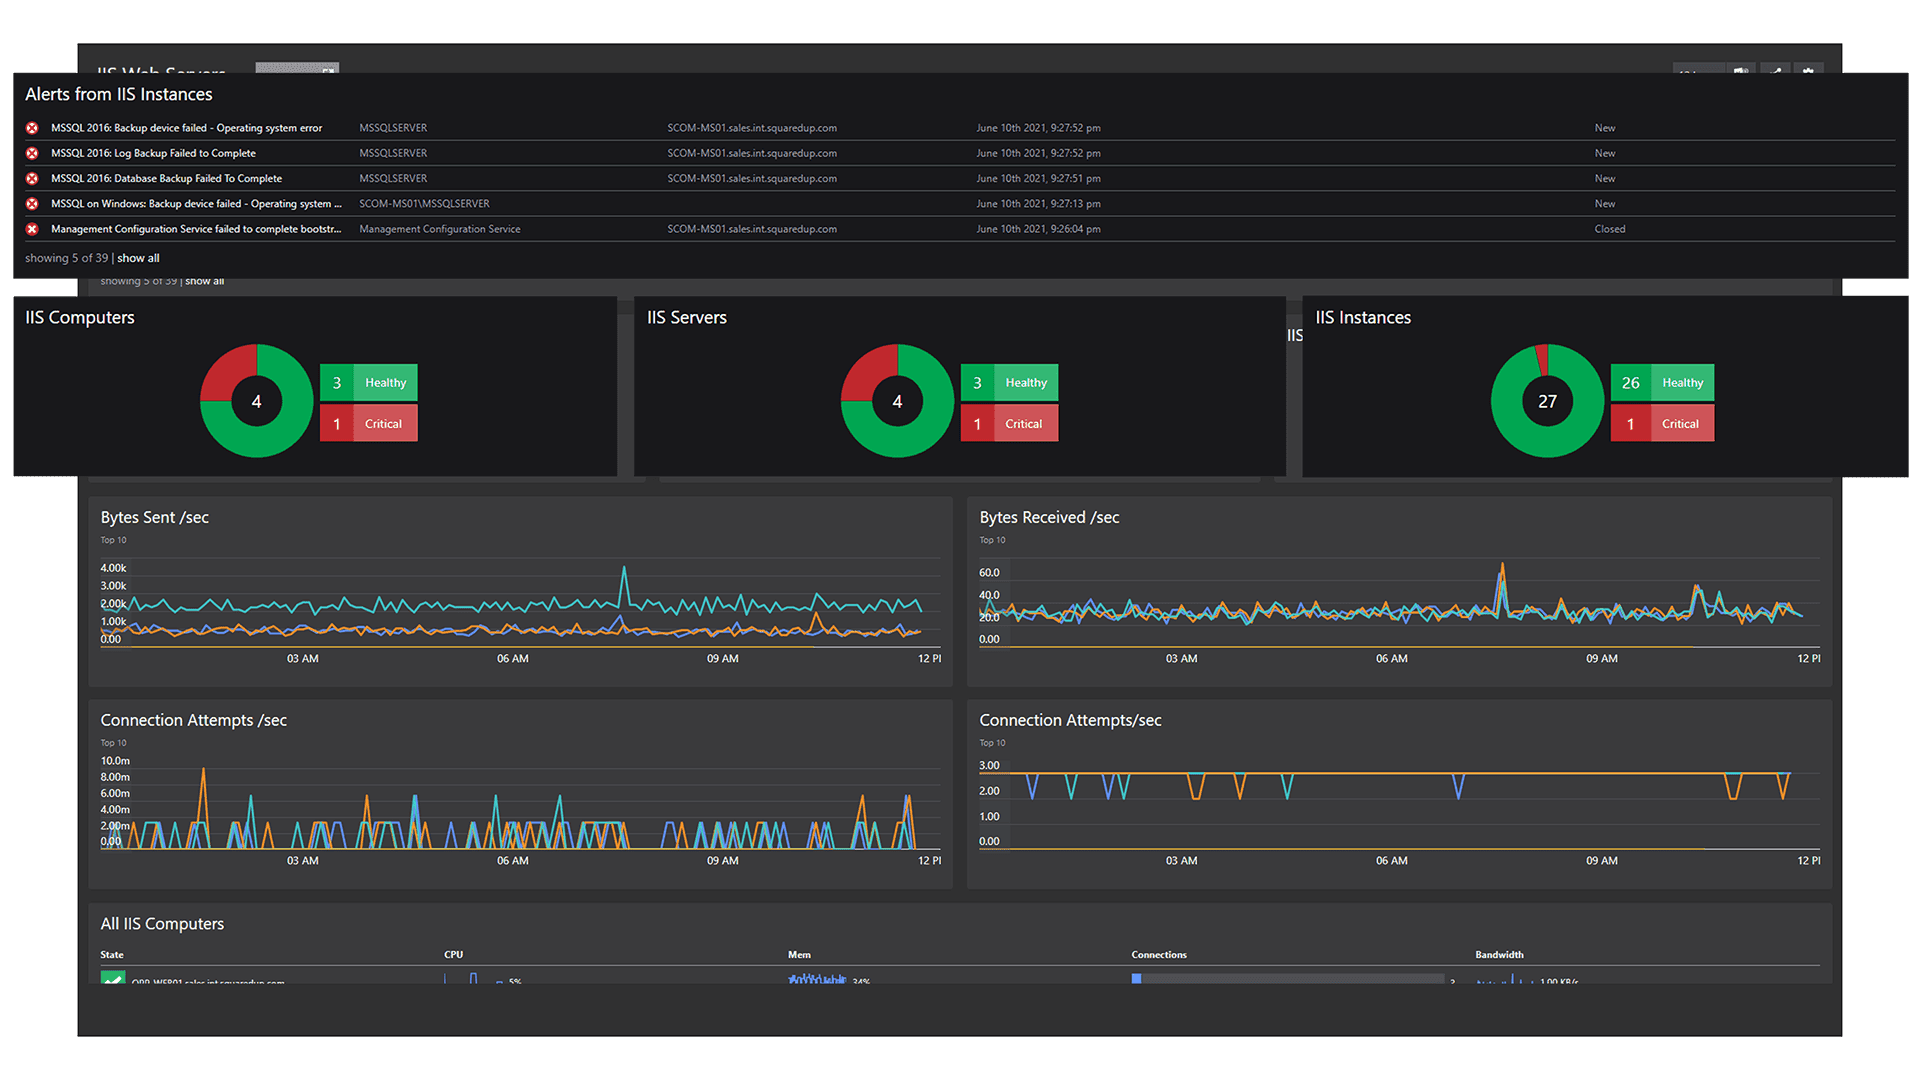Viewport: 1920px width, 1080px height.
Task: Select the Bytes Received /sec panel header
Action: pos(1048,517)
